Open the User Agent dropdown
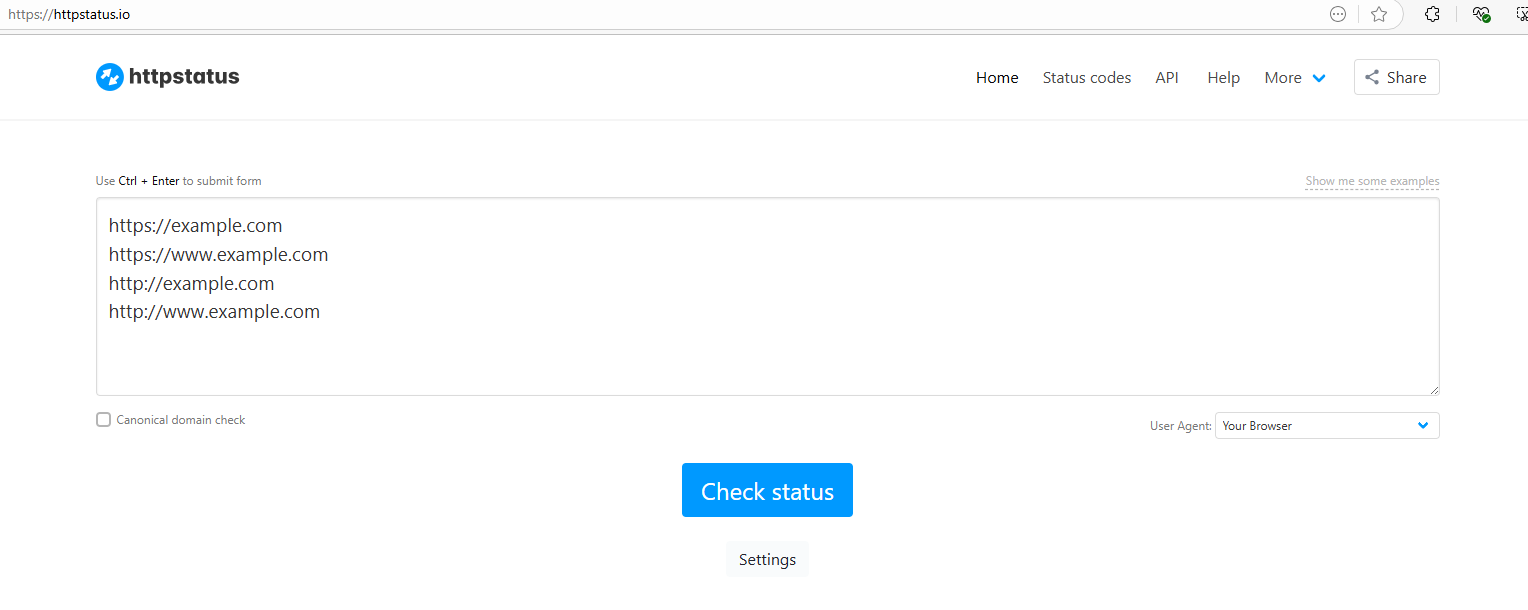Image resolution: width=1528 pixels, height=610 pixels. click(x=1326, y=426)
